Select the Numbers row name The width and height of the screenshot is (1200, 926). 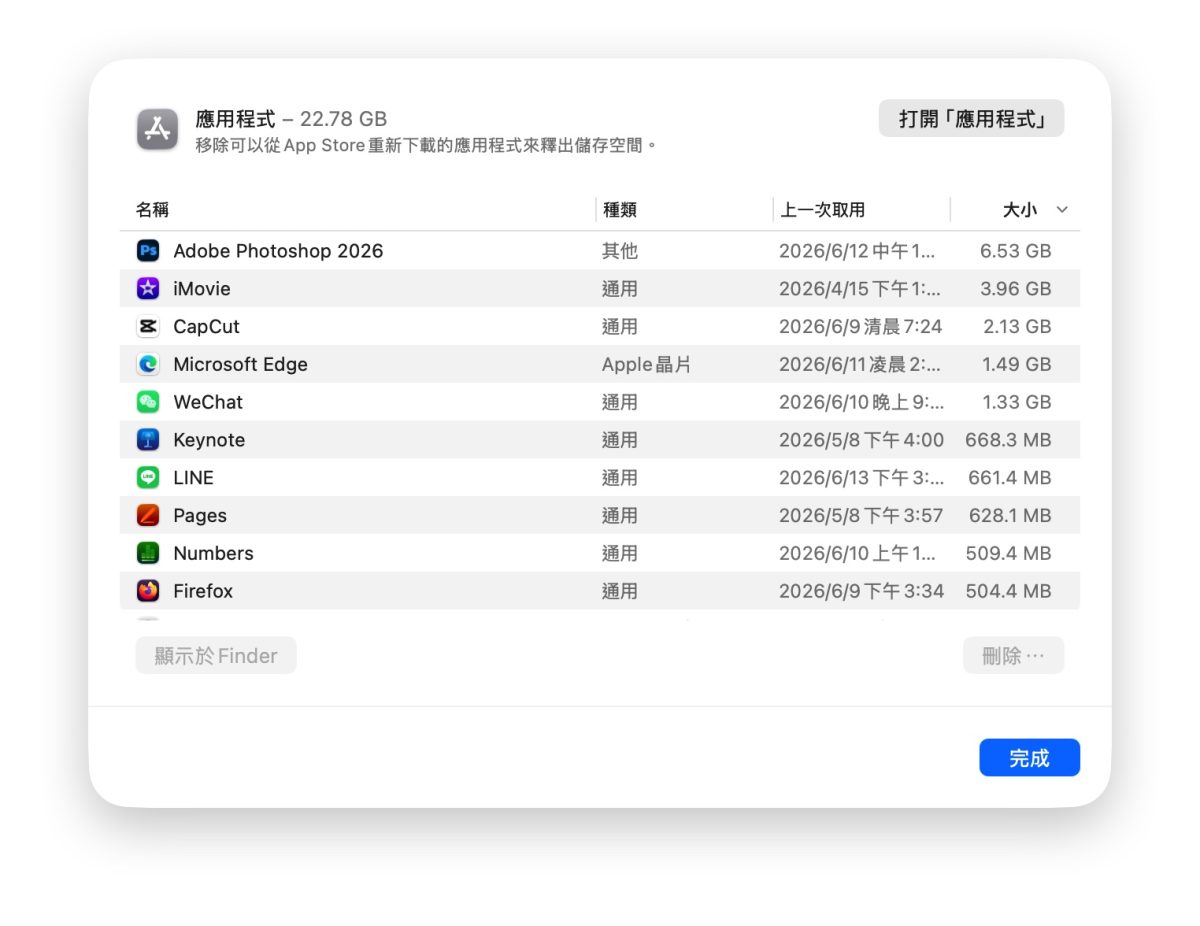pos(213,553)
